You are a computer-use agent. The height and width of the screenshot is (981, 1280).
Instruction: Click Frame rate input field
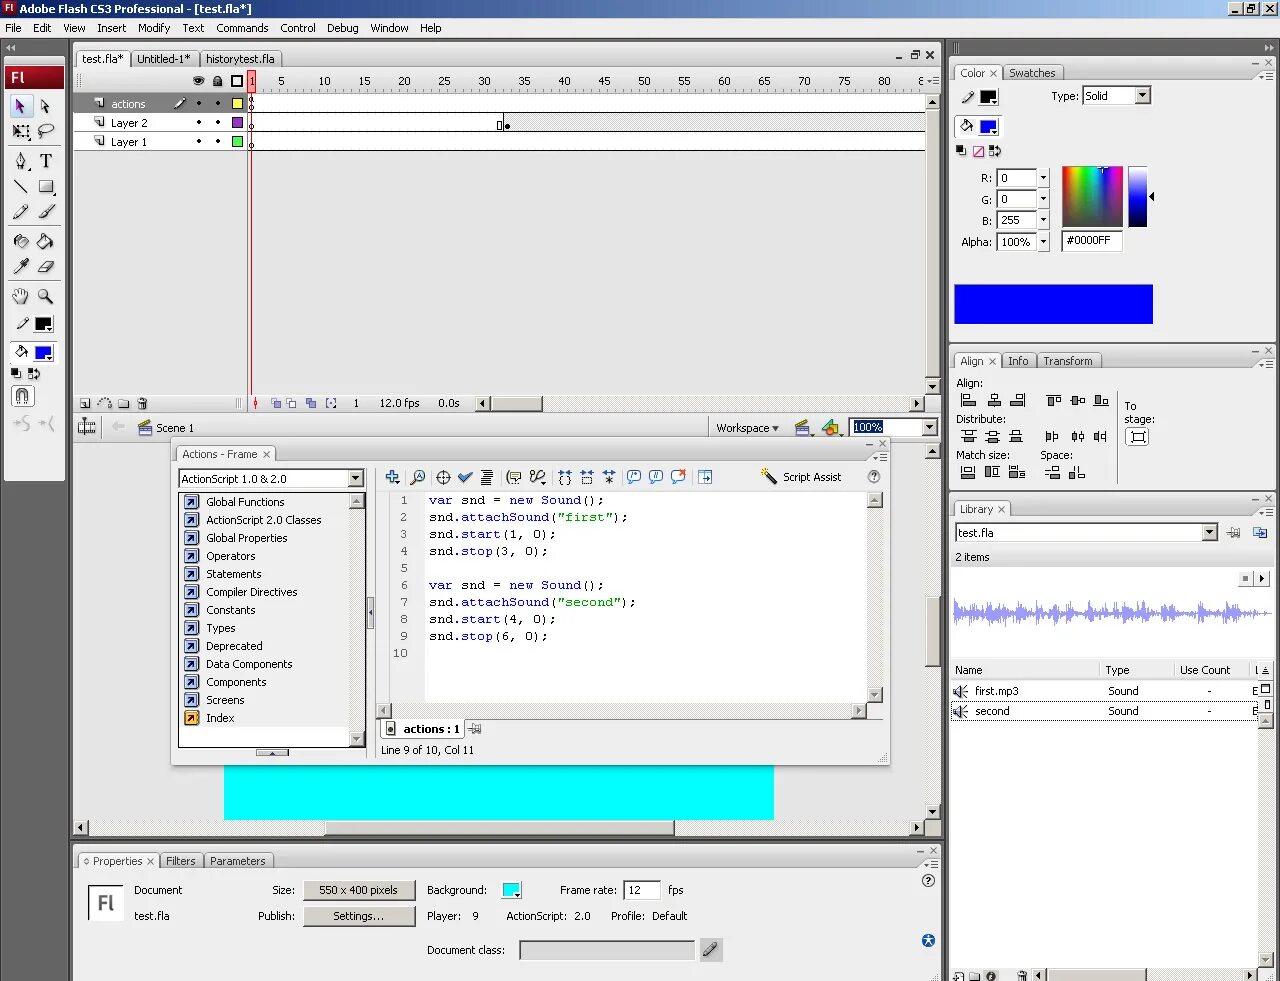pyautogui.click(x=642, y=890)
